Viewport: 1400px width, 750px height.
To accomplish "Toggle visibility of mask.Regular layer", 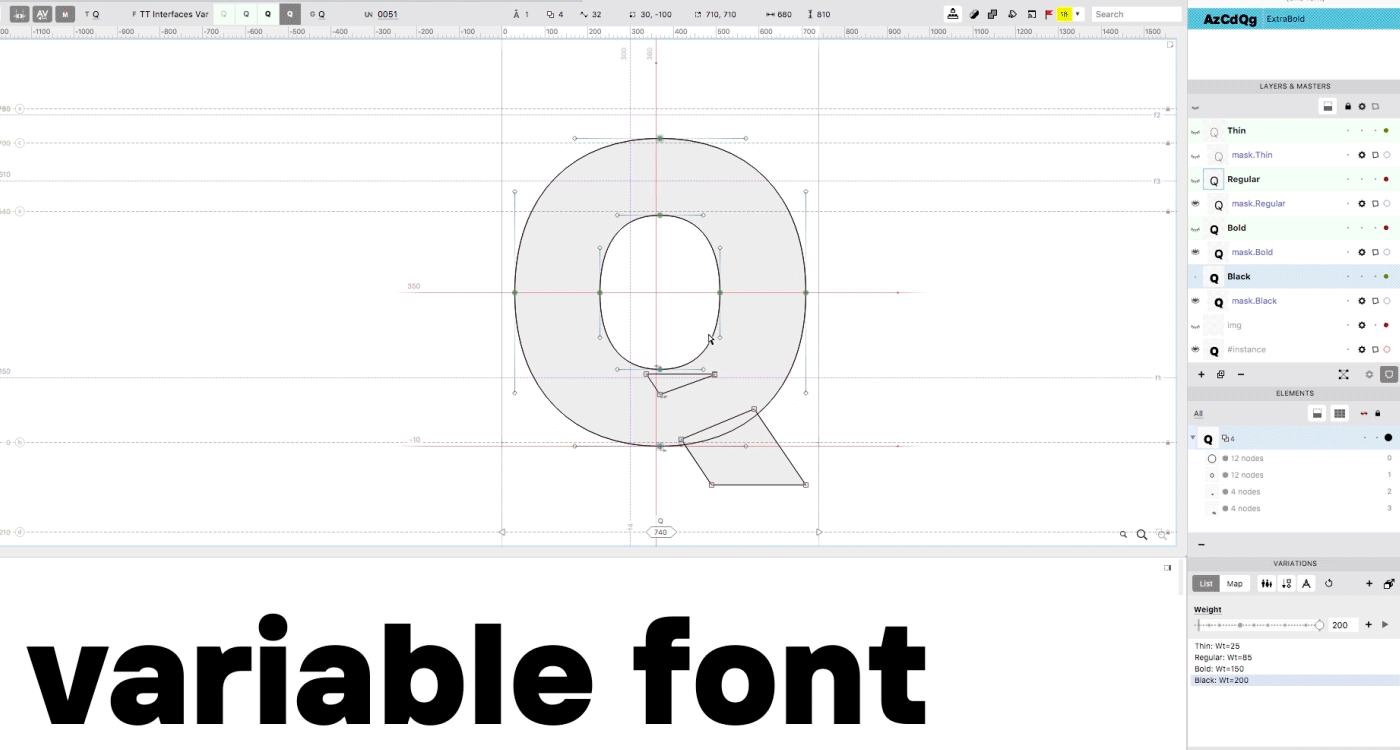I will click(1195, 203).
